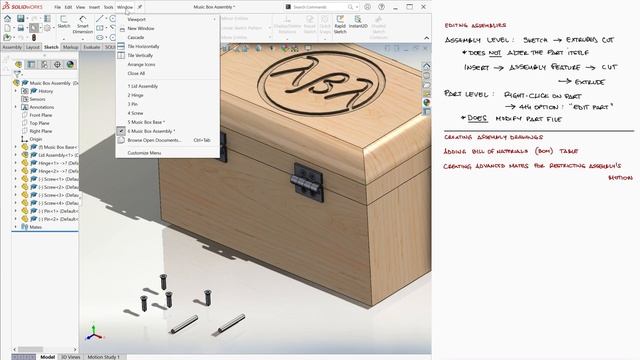The image size is (640, 360).
Task: Open the Appearances sphere icon in the task pane
Action: [427, 102]
